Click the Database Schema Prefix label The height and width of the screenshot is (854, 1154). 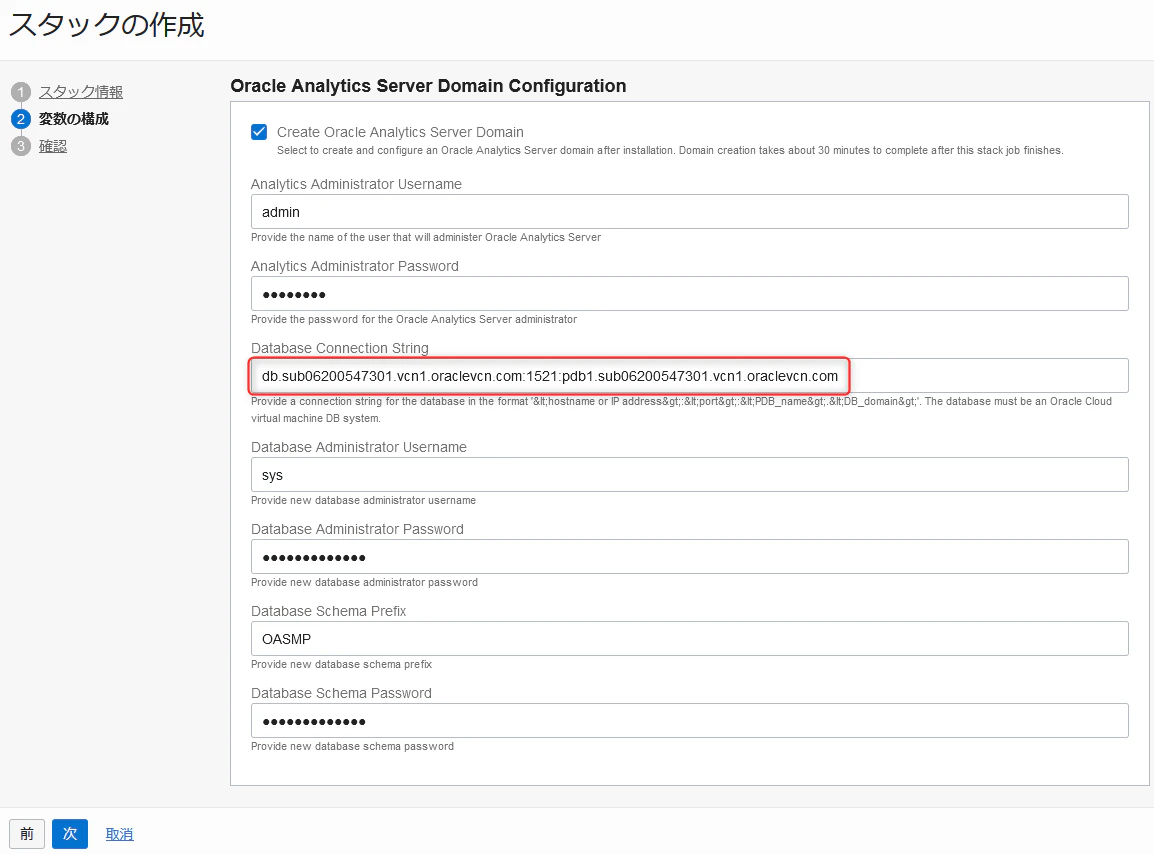pyautogui.click(x=329, y=611)
